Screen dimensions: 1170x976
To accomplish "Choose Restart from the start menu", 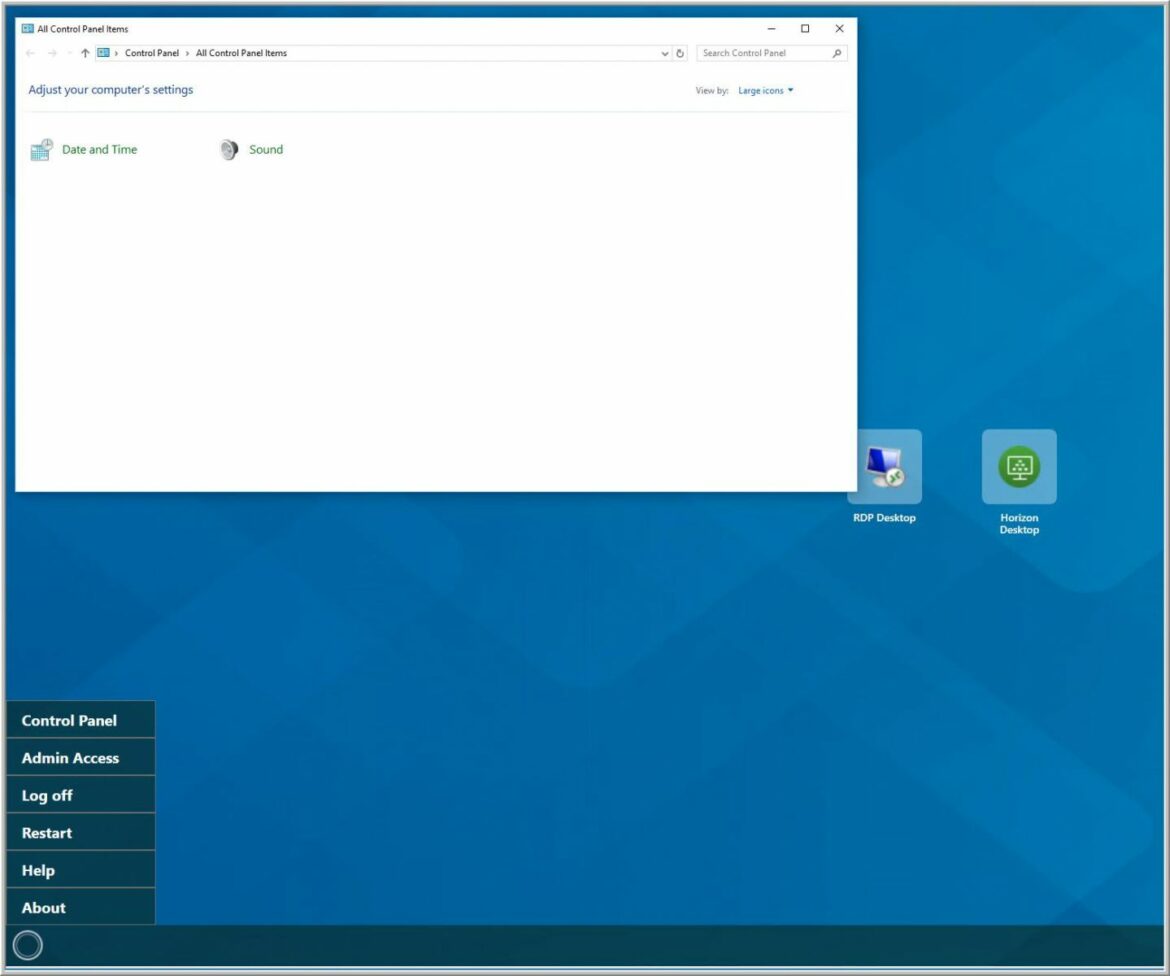I will point(81,832).
